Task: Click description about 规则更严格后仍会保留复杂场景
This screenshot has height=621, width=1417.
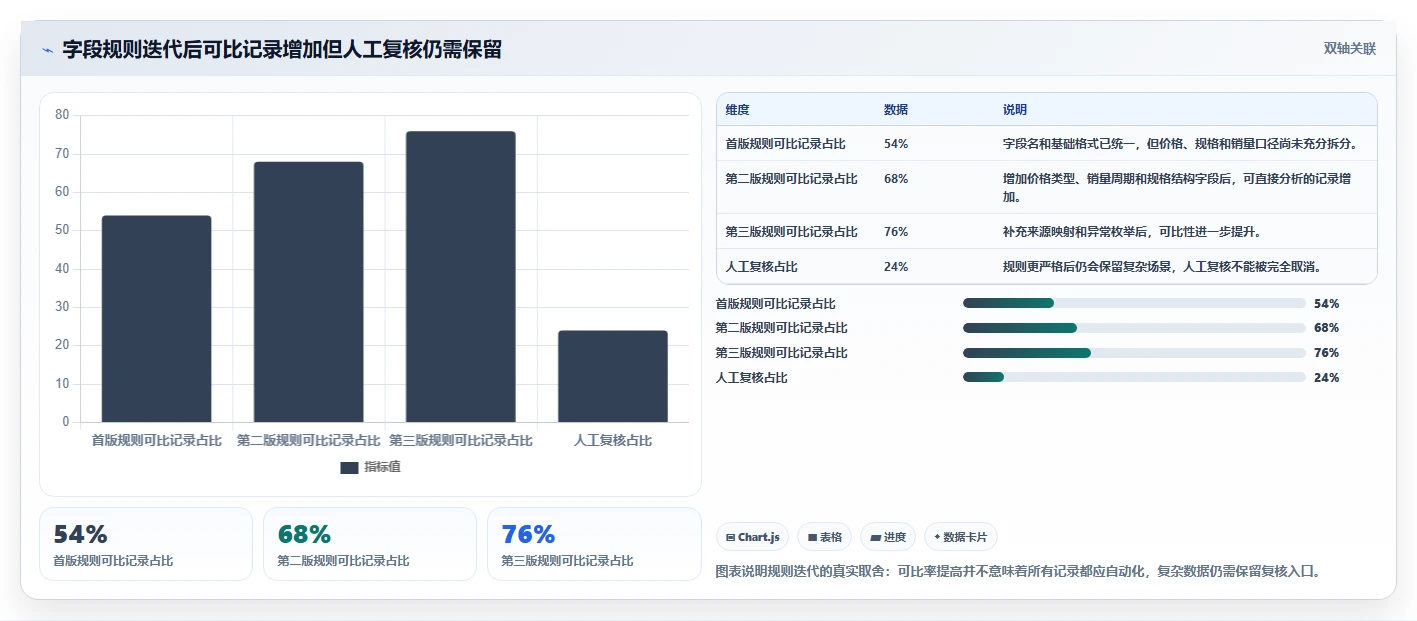Action: click(x=1163, y=267)
